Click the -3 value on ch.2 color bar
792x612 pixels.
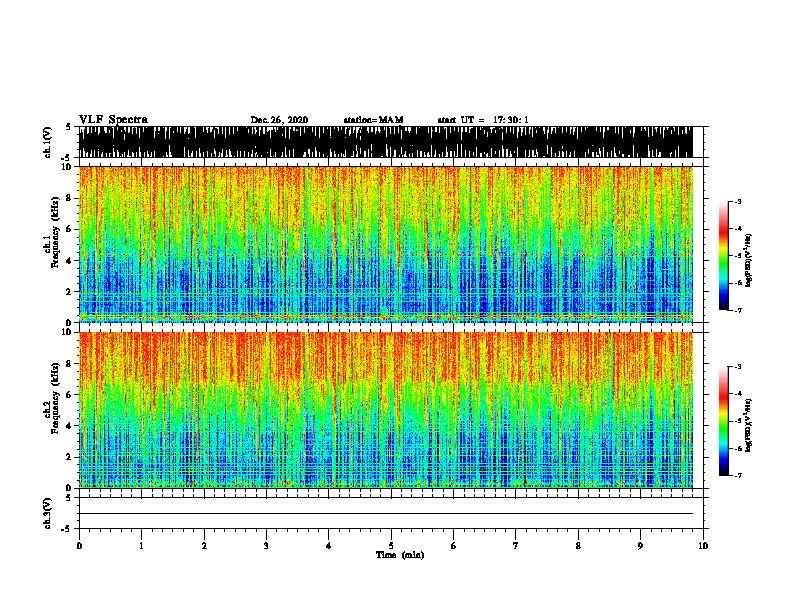(x=737, y=367)
